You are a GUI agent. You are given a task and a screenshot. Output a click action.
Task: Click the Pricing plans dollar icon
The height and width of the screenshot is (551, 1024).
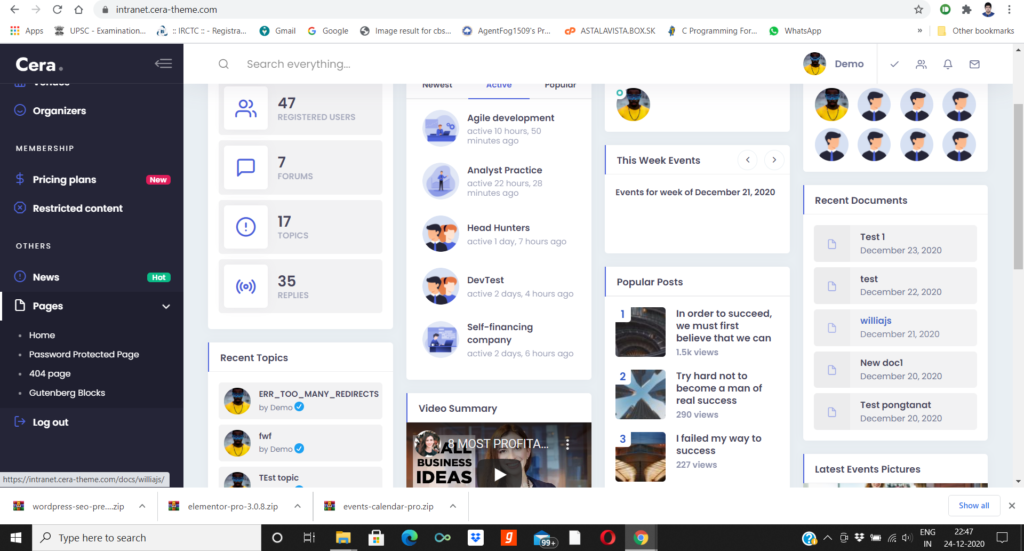pos(20,179)
